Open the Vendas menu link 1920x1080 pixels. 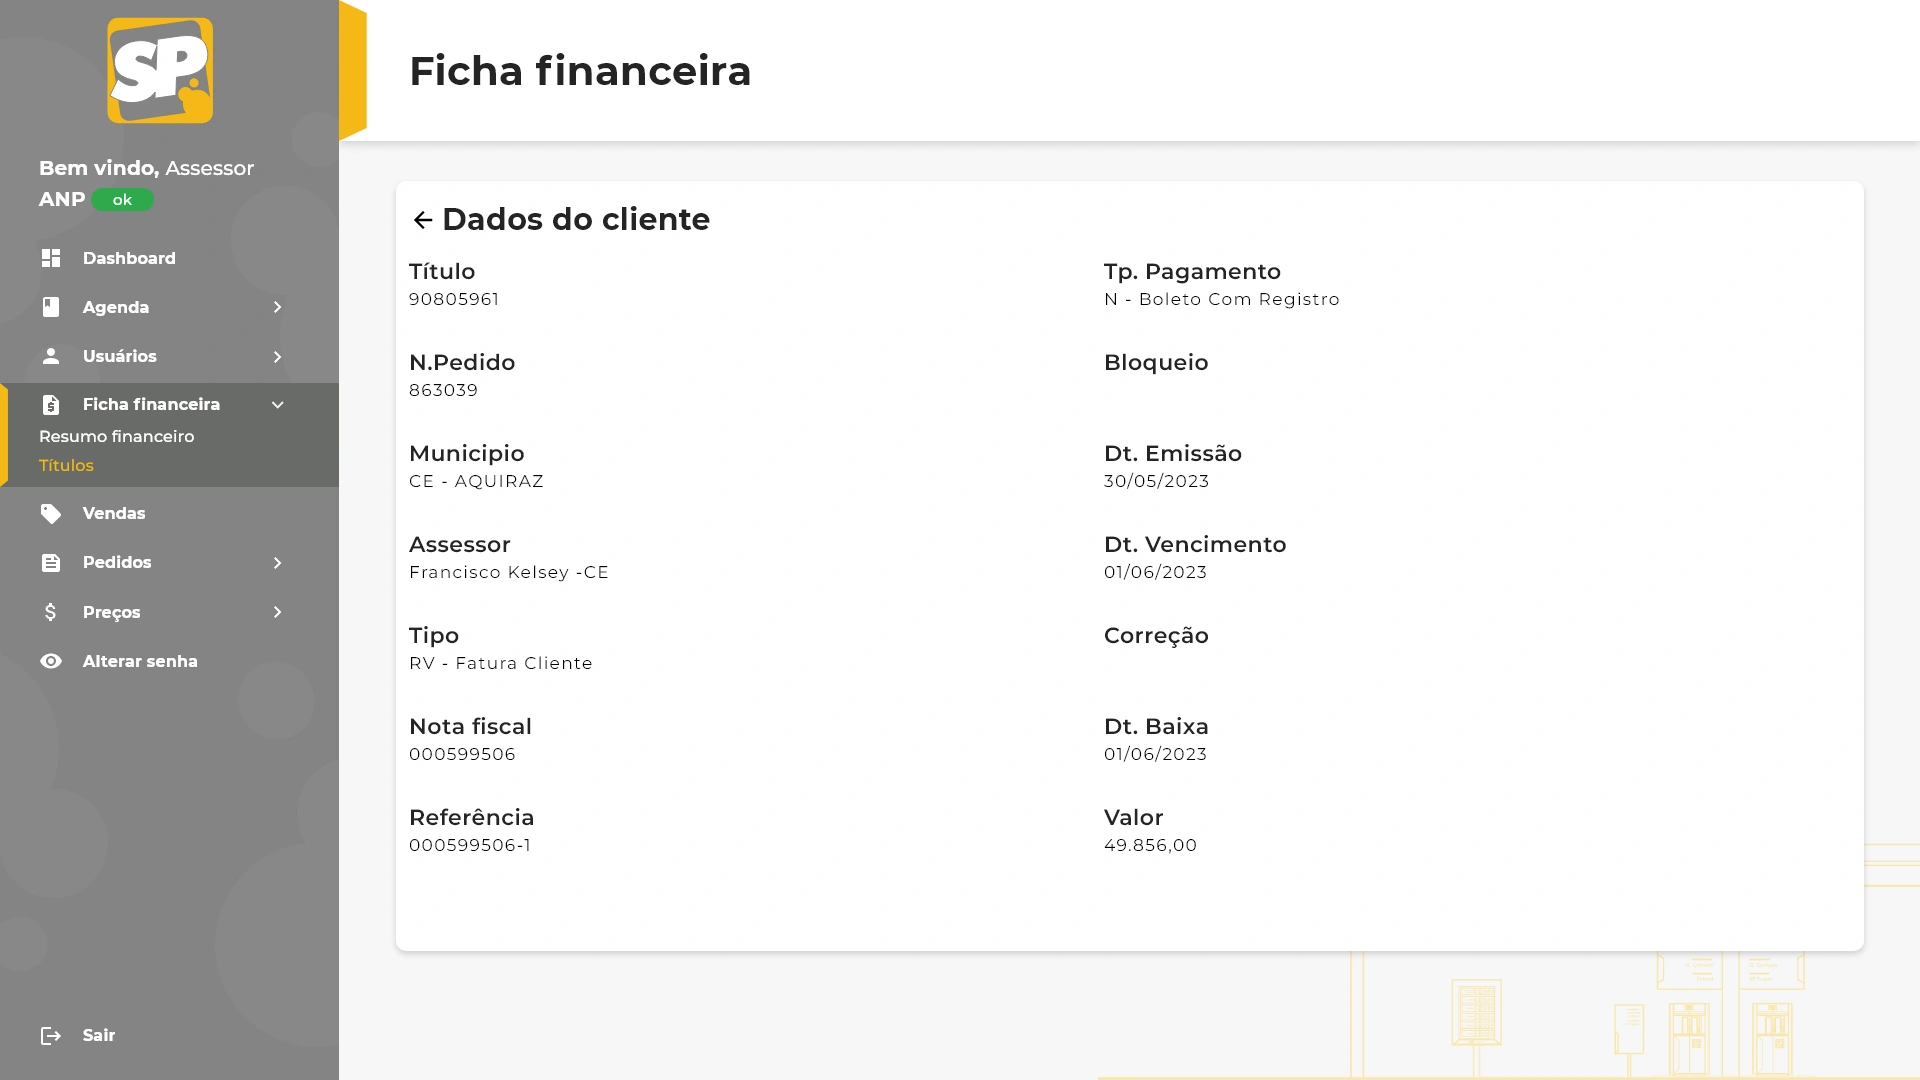point(114,514)
